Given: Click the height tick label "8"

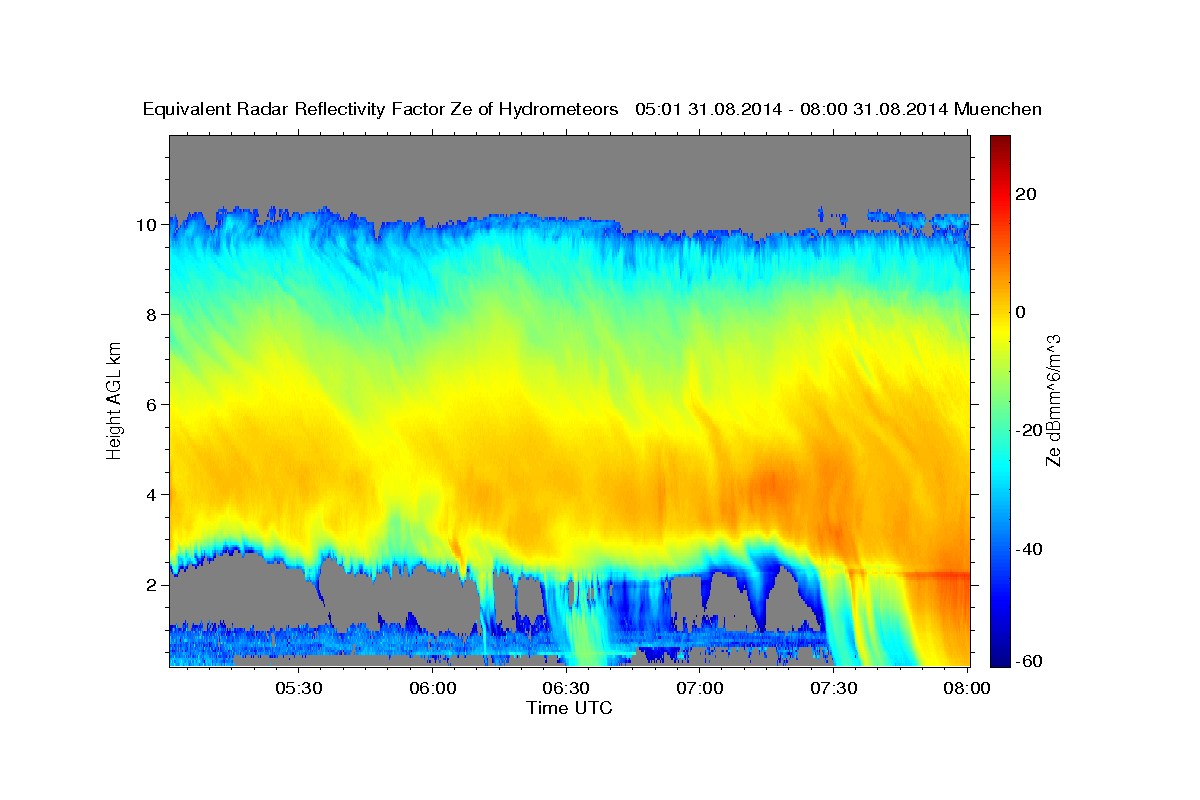Looking at the screenshot, I should click(154, 314).
